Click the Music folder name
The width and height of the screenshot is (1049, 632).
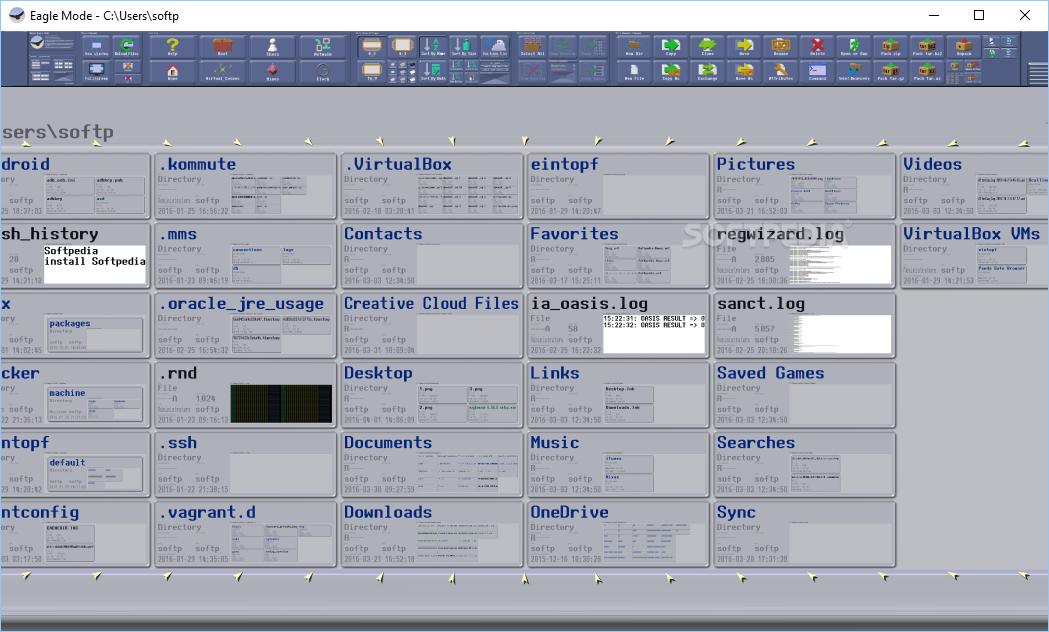(555, 443)
